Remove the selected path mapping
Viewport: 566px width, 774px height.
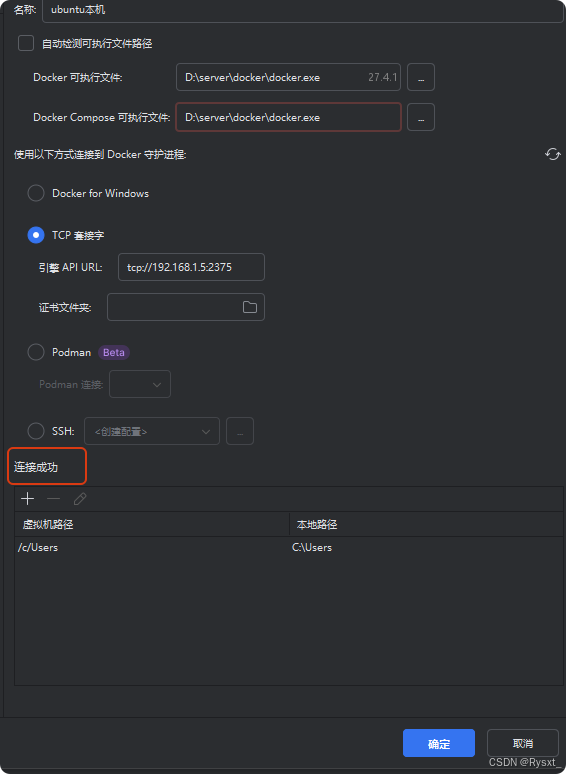point(53,499)
